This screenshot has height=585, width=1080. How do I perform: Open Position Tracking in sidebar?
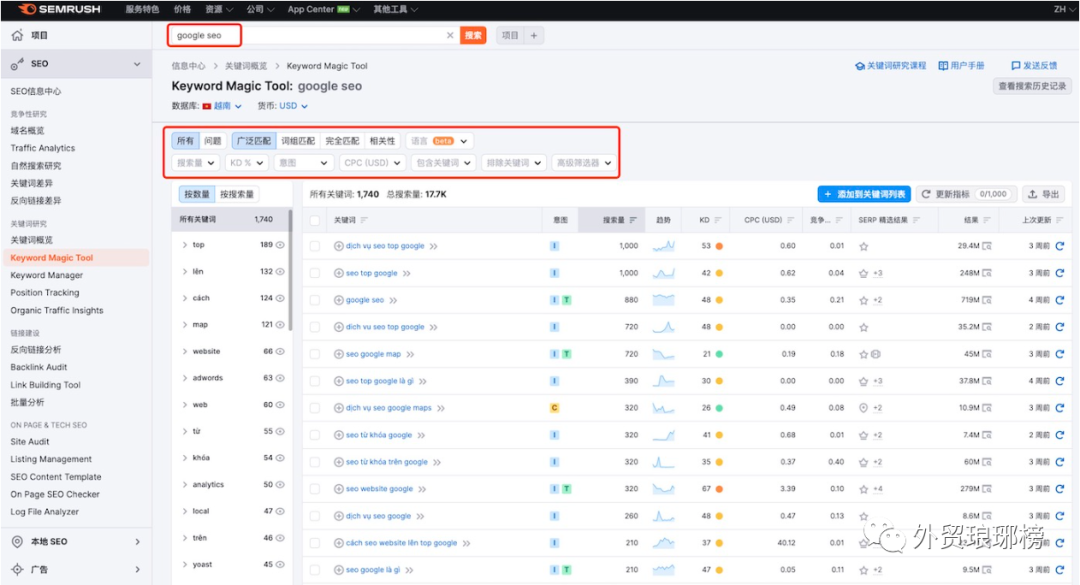[x=45, y=293]
